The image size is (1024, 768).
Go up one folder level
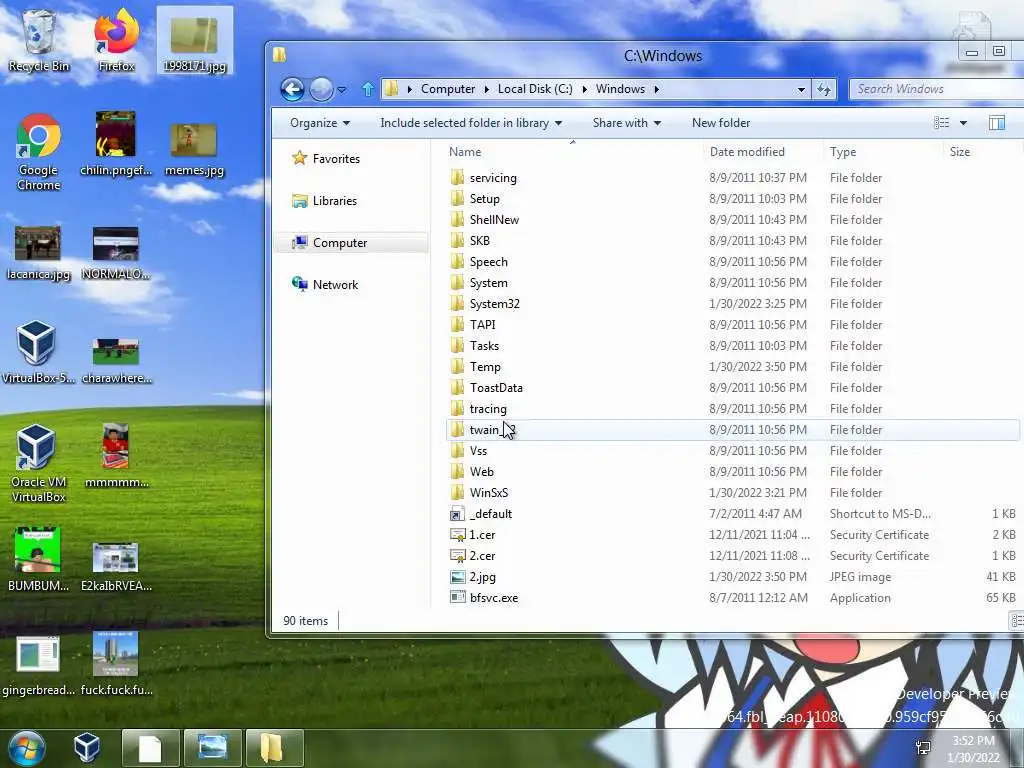click(368, 89)
